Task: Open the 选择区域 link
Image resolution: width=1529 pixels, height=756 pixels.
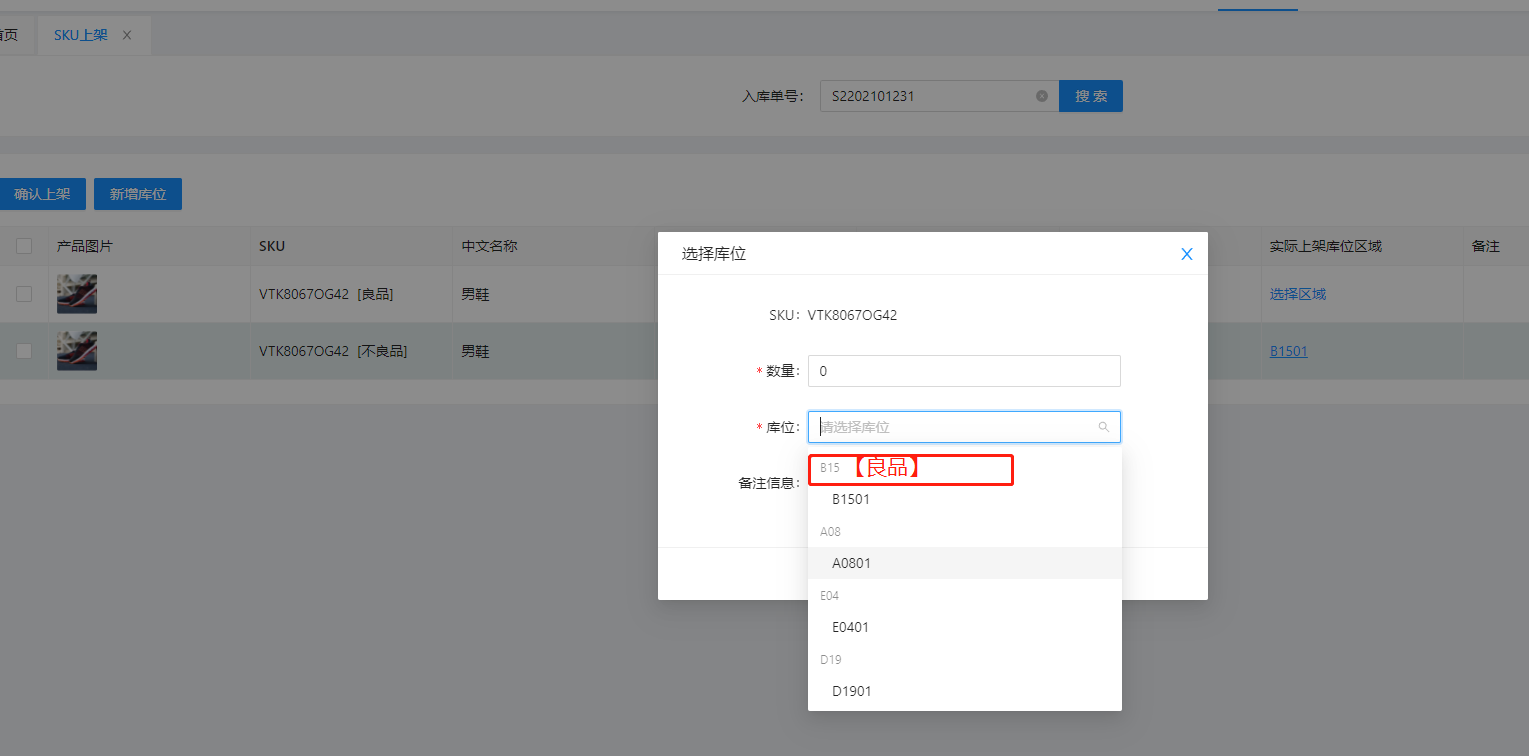Action: 1297,294
